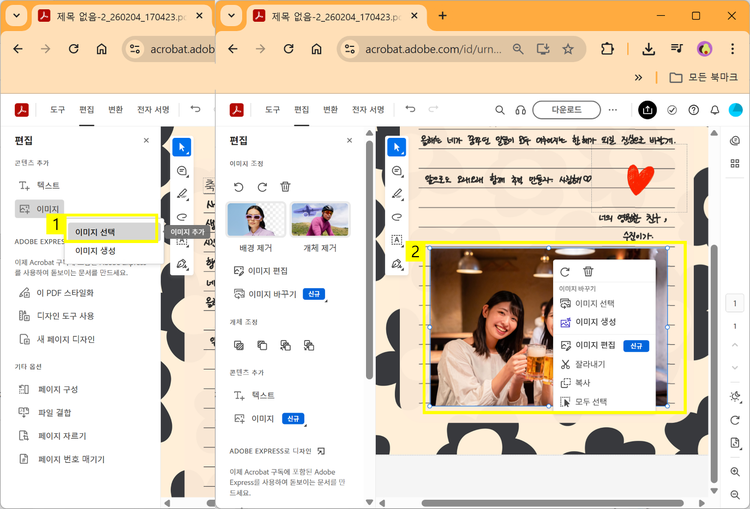
Task: Delete image via 이미지 조정 trash icon
Action: (286, 187)
